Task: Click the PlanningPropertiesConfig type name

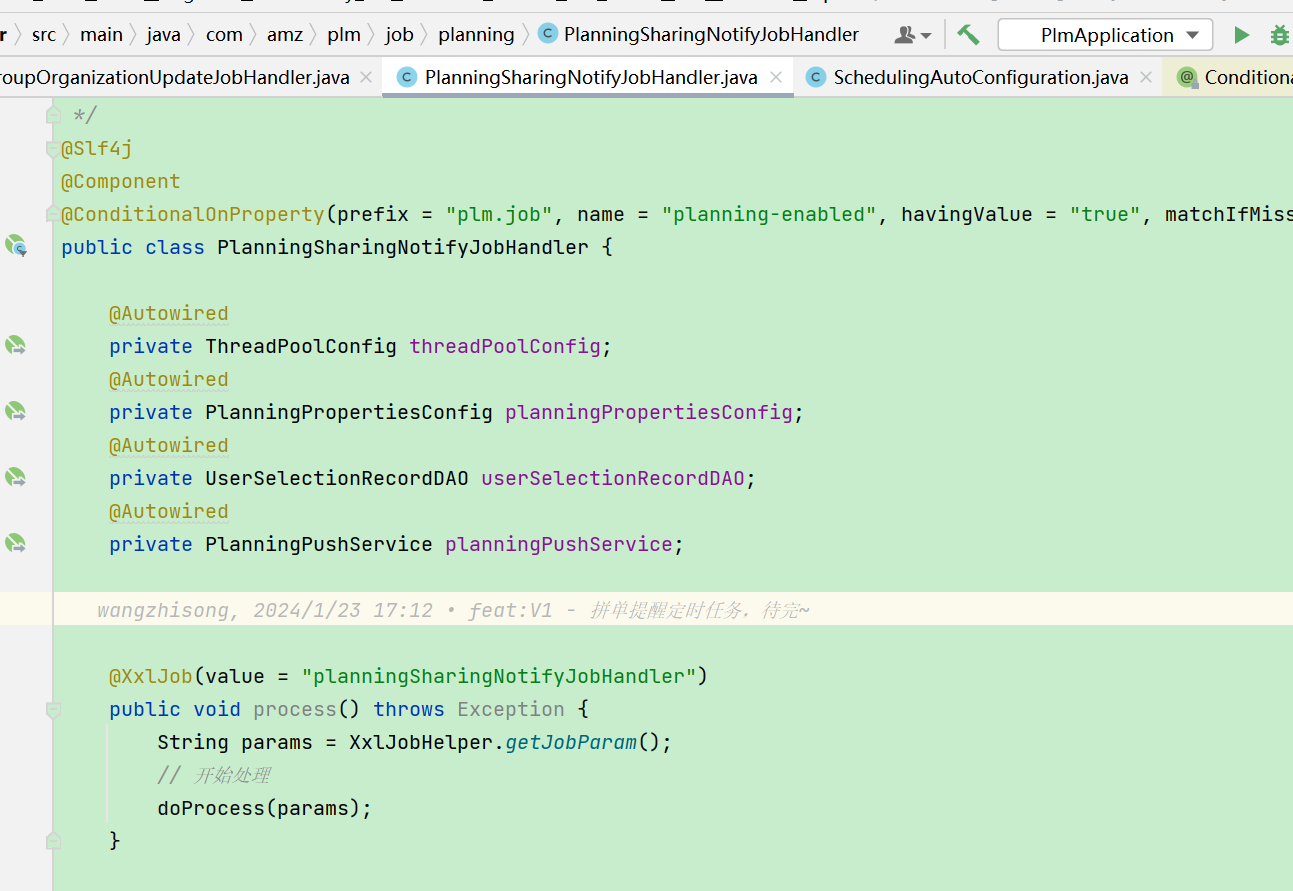Action: tap(349, 412)
